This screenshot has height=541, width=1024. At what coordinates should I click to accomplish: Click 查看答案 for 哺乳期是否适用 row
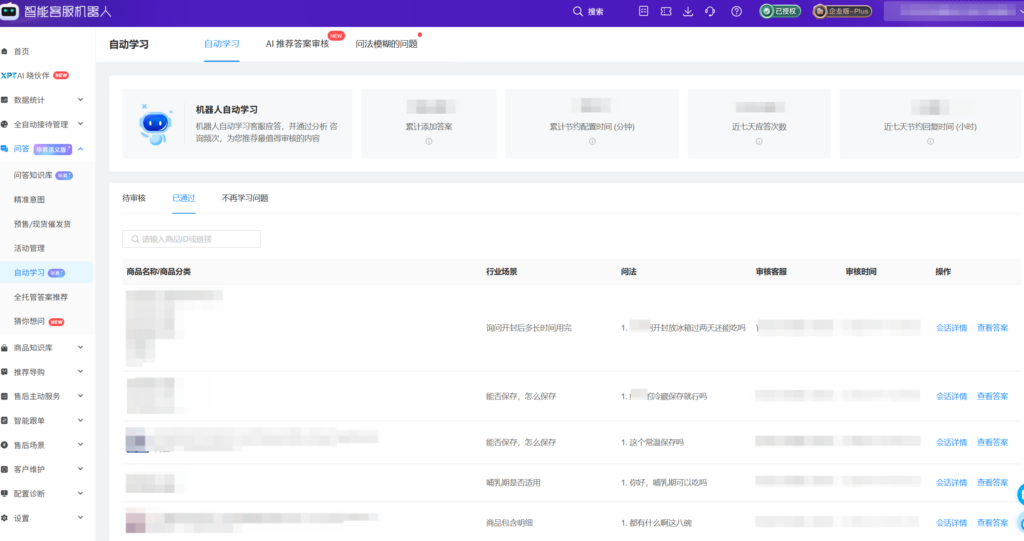click(992, 483)
